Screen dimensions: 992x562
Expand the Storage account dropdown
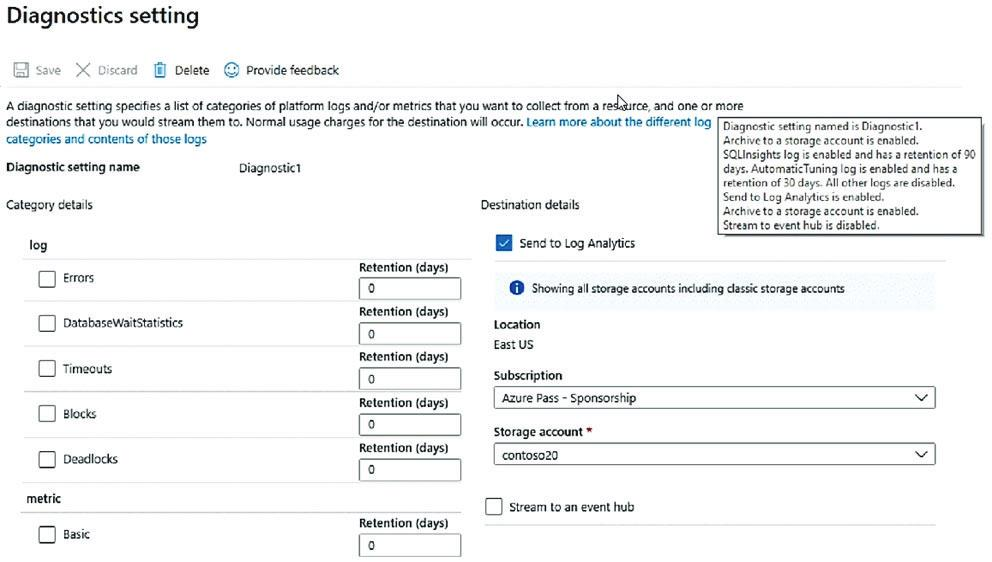tap(714, 454)
